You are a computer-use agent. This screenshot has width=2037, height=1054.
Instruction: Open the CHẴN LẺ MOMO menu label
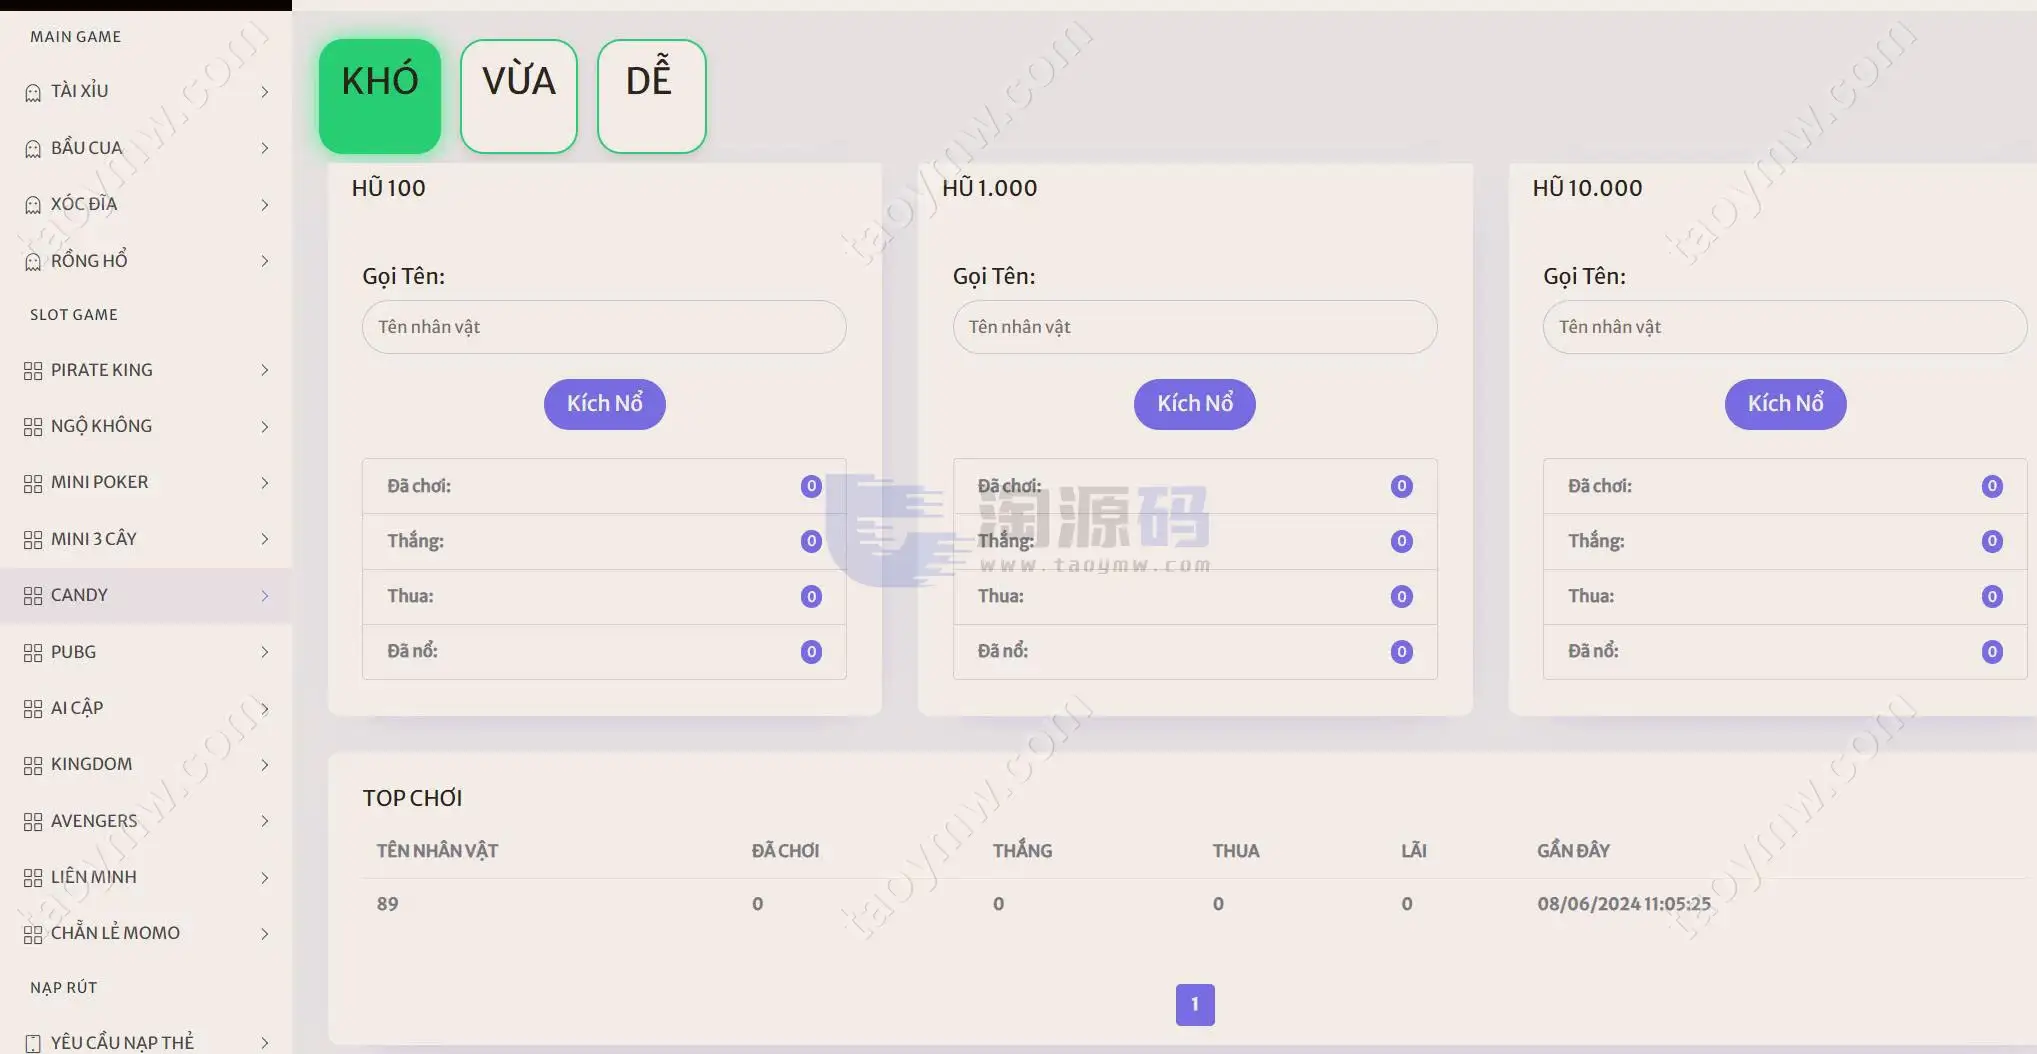(x=115, y=933)
